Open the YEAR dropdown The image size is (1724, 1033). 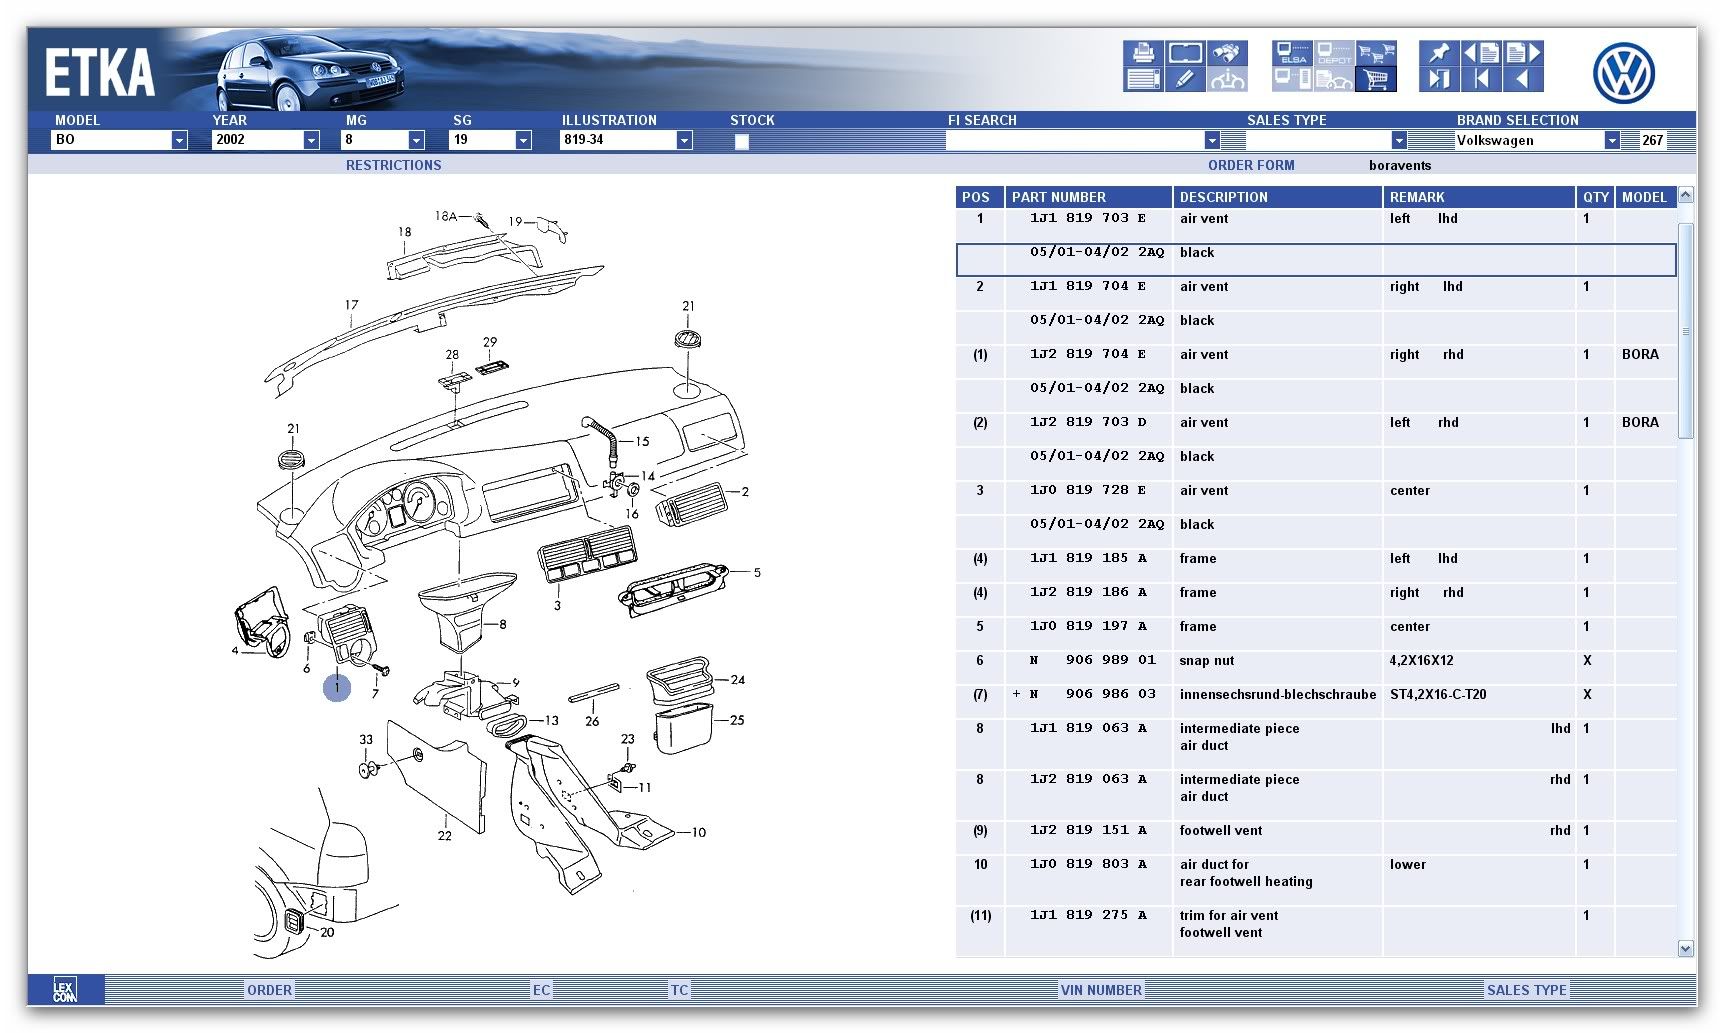[311, 140]
